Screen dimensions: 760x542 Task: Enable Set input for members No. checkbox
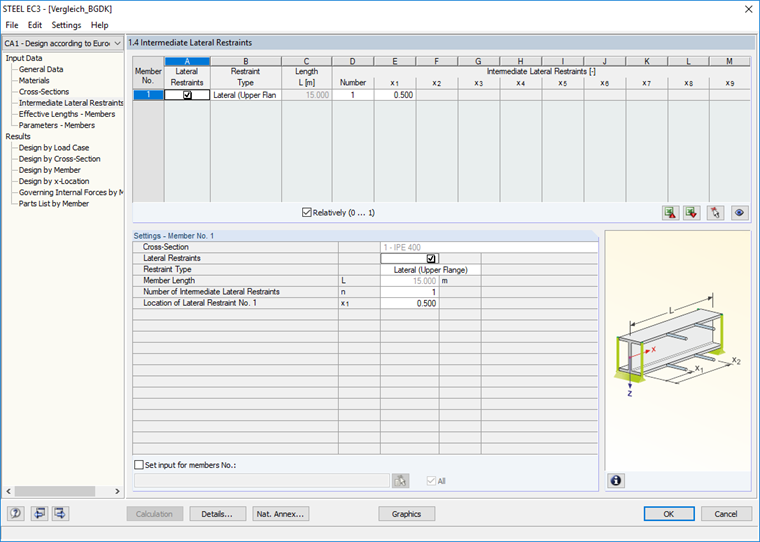pyautogui.click(x=139, y=465)
